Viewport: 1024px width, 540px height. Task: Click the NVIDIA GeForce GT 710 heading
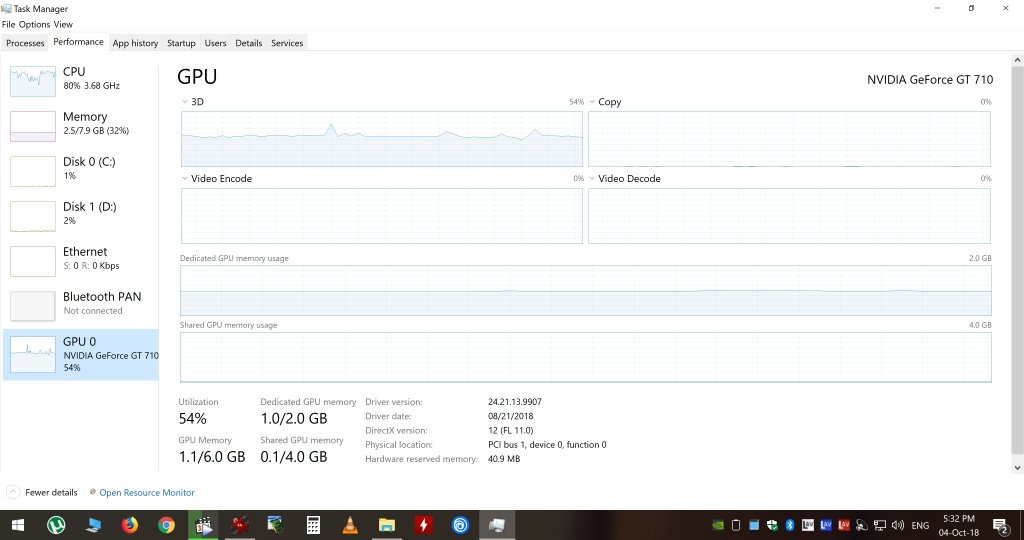coord(930,80)
